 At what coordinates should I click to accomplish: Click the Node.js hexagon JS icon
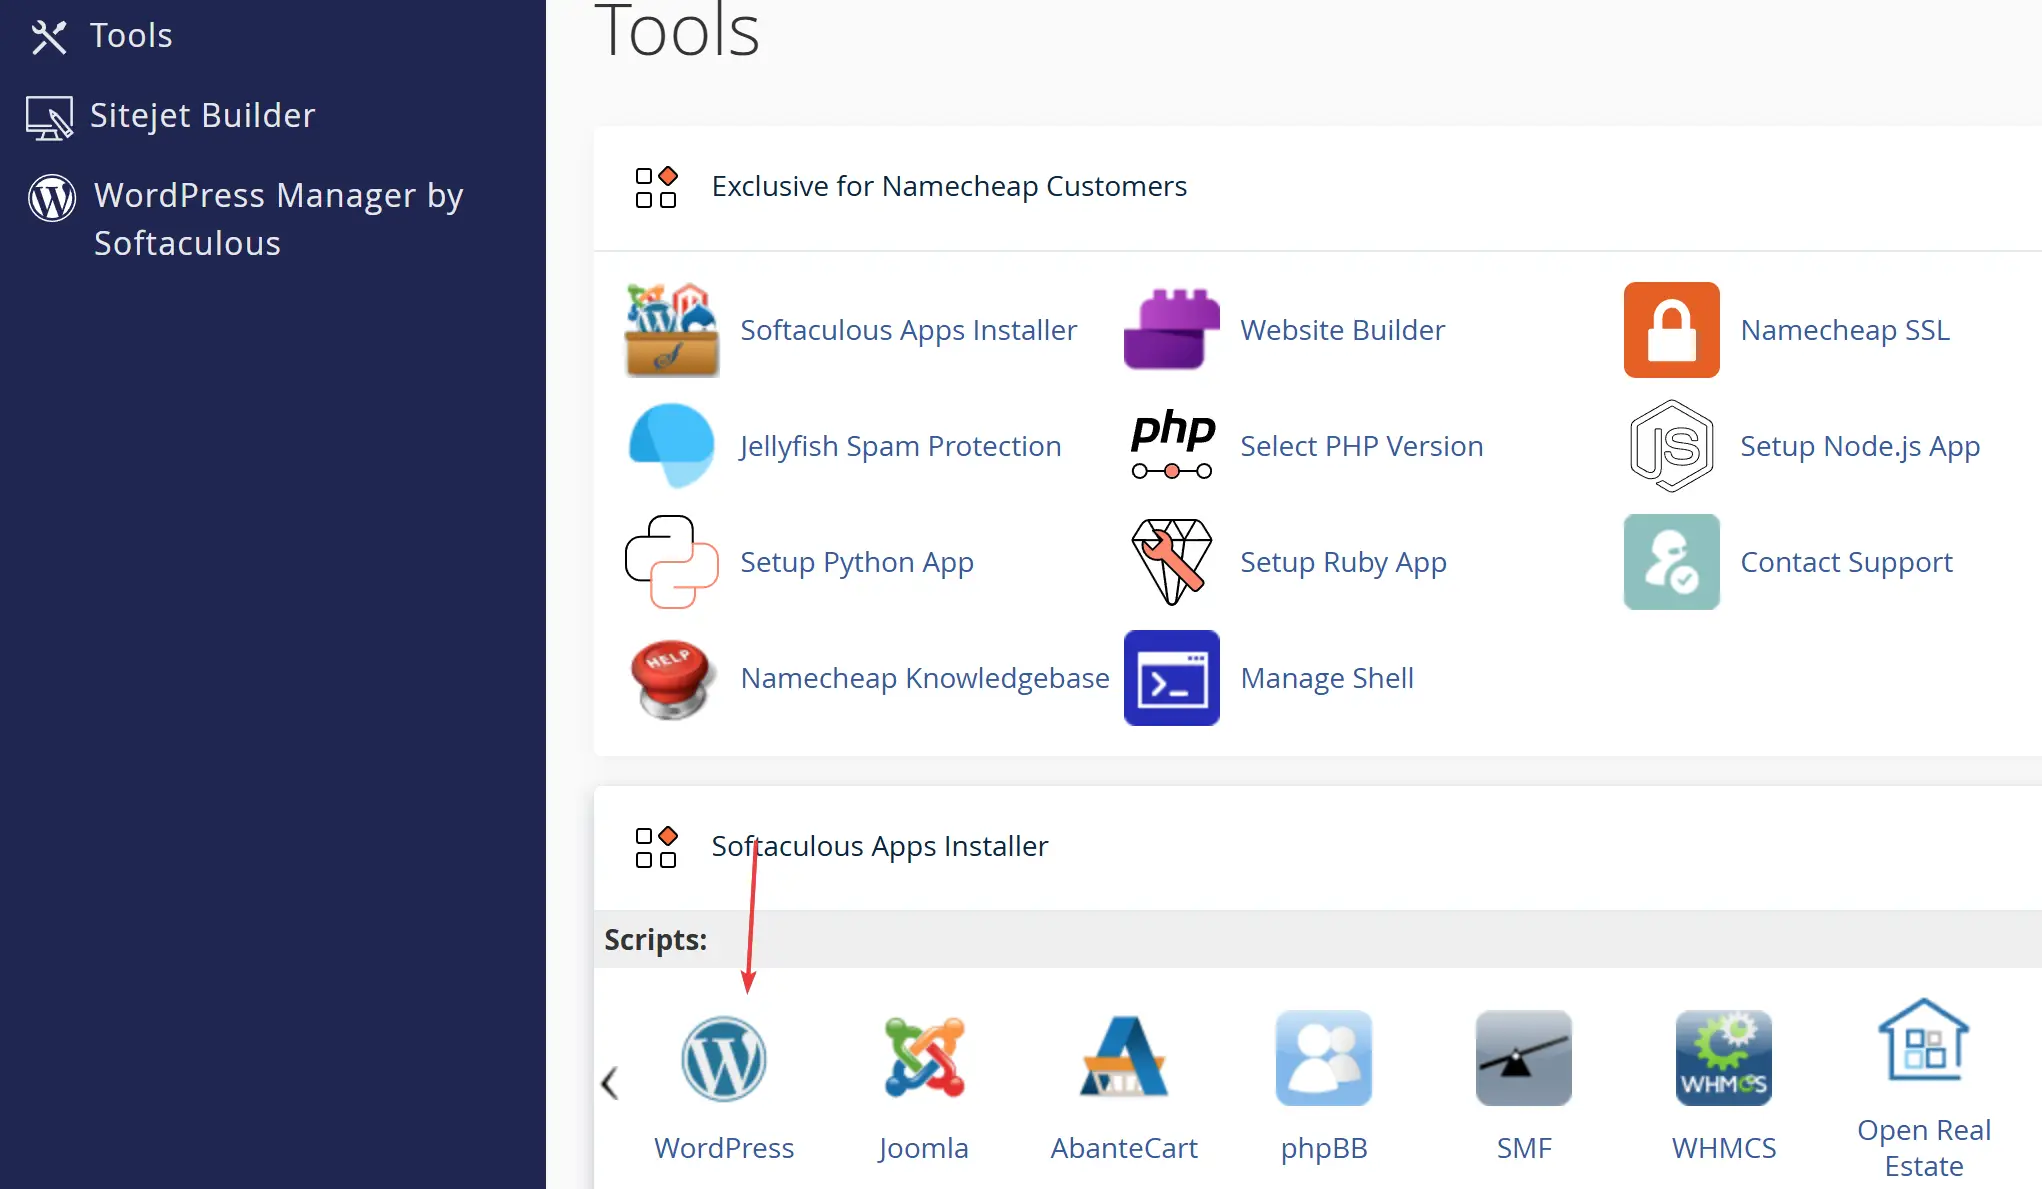pos(1671,446)
